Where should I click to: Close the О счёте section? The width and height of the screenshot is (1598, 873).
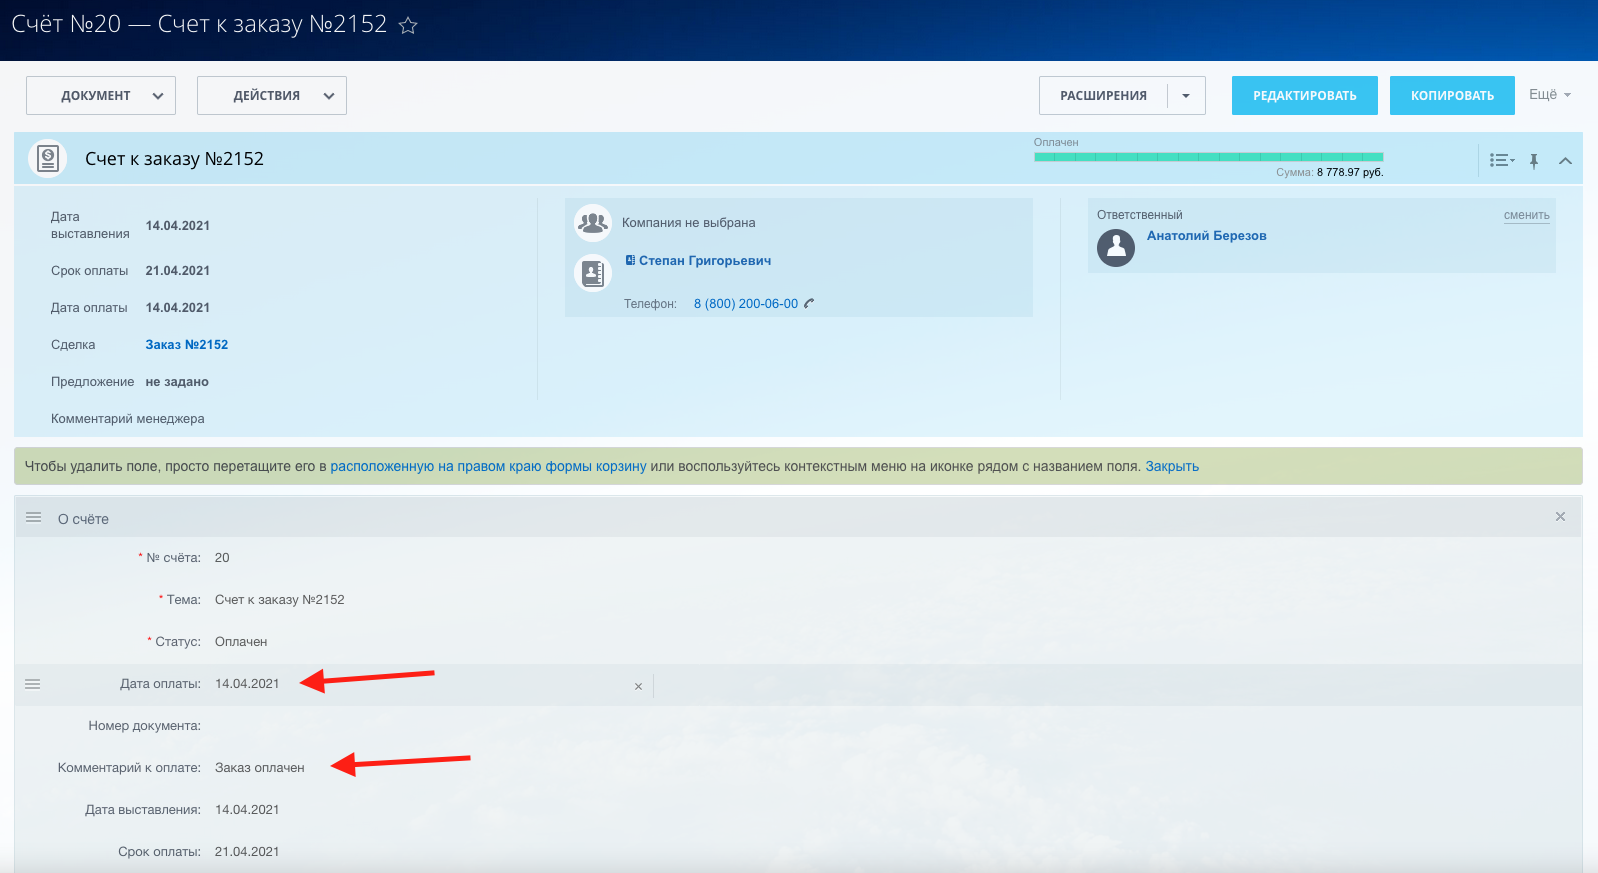point(1560,517)
